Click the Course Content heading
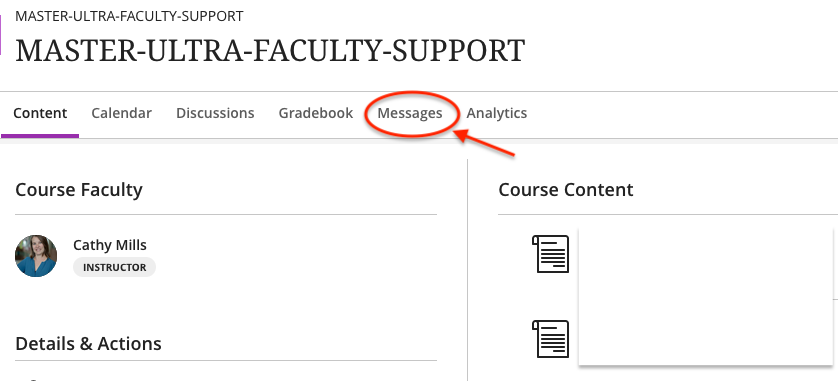Image resolution: width=838 pixels, height=381 pixels. click(565, 190)
